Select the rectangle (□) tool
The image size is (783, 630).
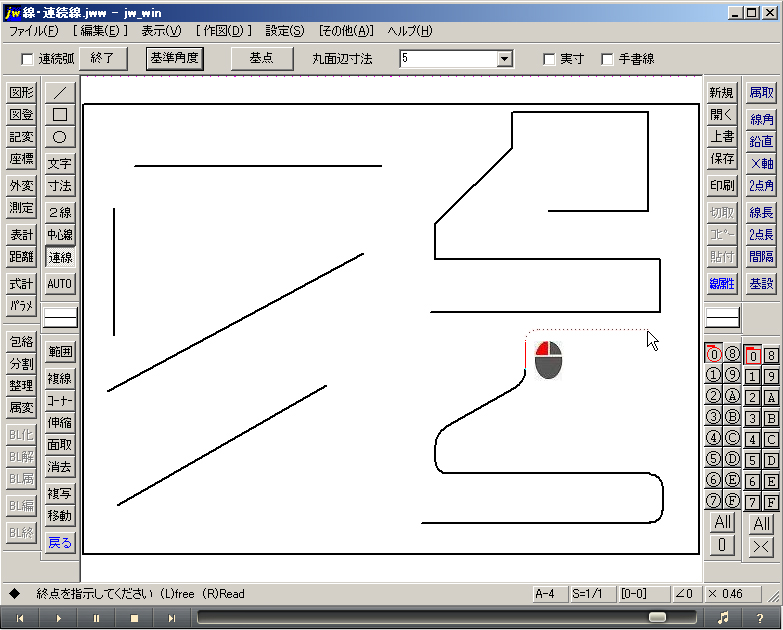pyautogui.click(x=60, y=114)
